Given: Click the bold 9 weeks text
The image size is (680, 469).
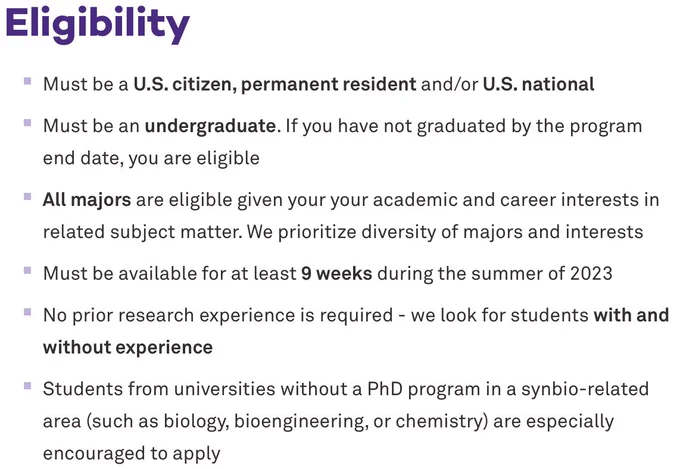Looking at the screenshot, I should [337, 274].
